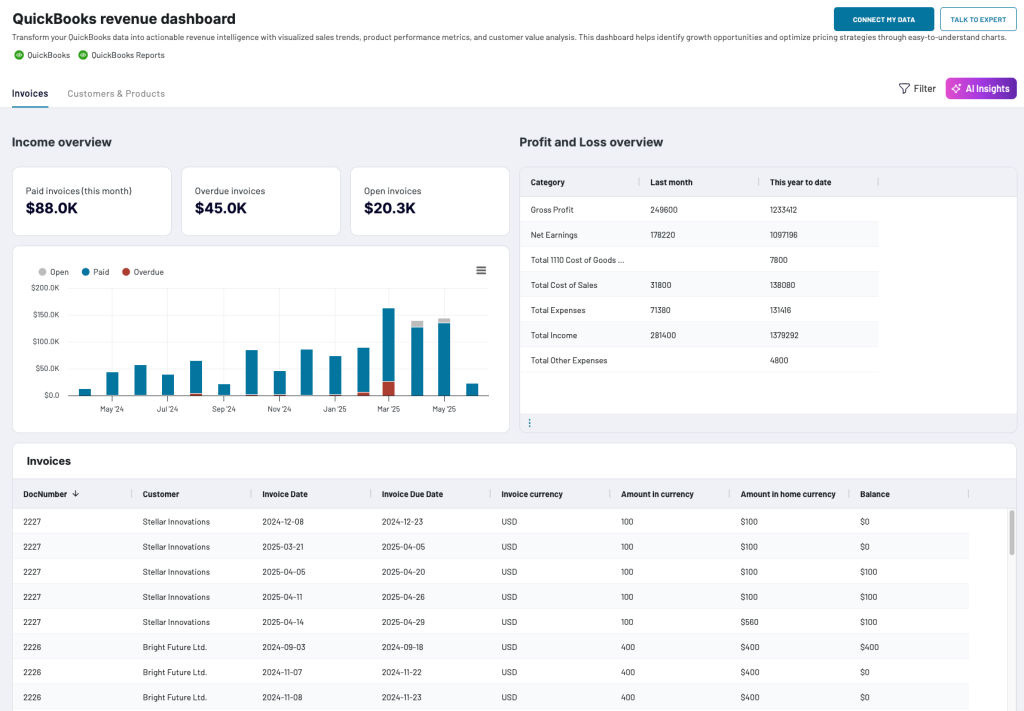Image resolution: width=1024 pixels, height=711 pixels.
Task: Click the Filter button label
Action: [925, 88]
